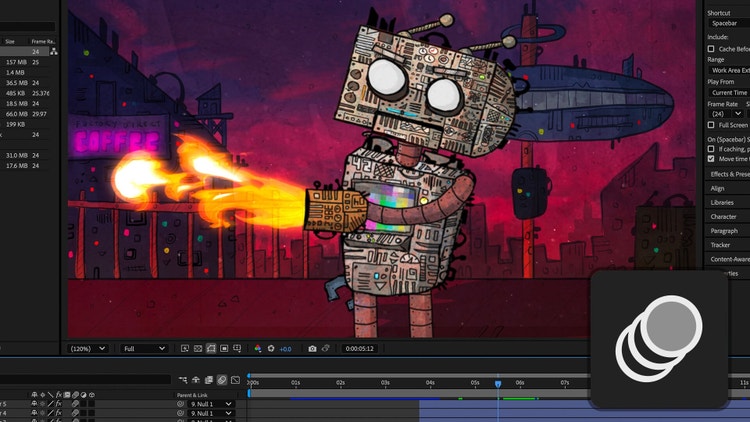Click the Frame Blending column header icon
The width and height of the screenshot is (750, 422).
(x=67, y=395)
